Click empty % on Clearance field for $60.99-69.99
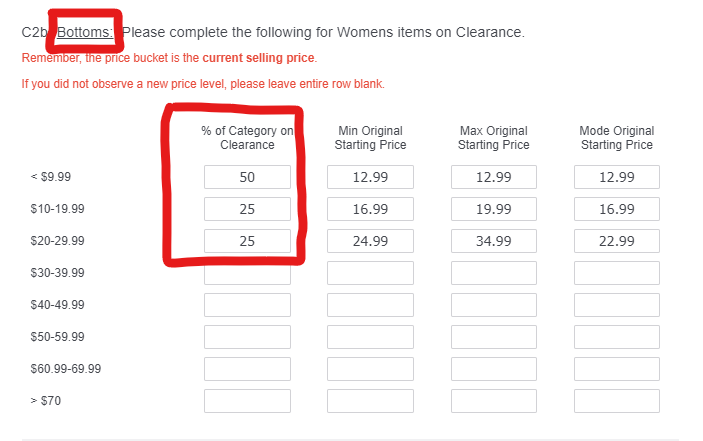This screenshot has width=703, height=441. 247,369
